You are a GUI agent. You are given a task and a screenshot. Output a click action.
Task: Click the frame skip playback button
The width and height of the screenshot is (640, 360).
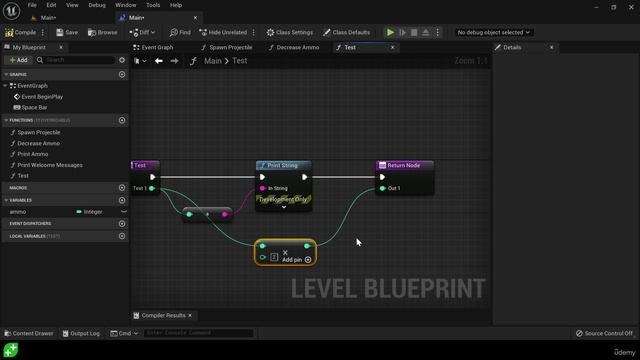click(x=402, y=32)
